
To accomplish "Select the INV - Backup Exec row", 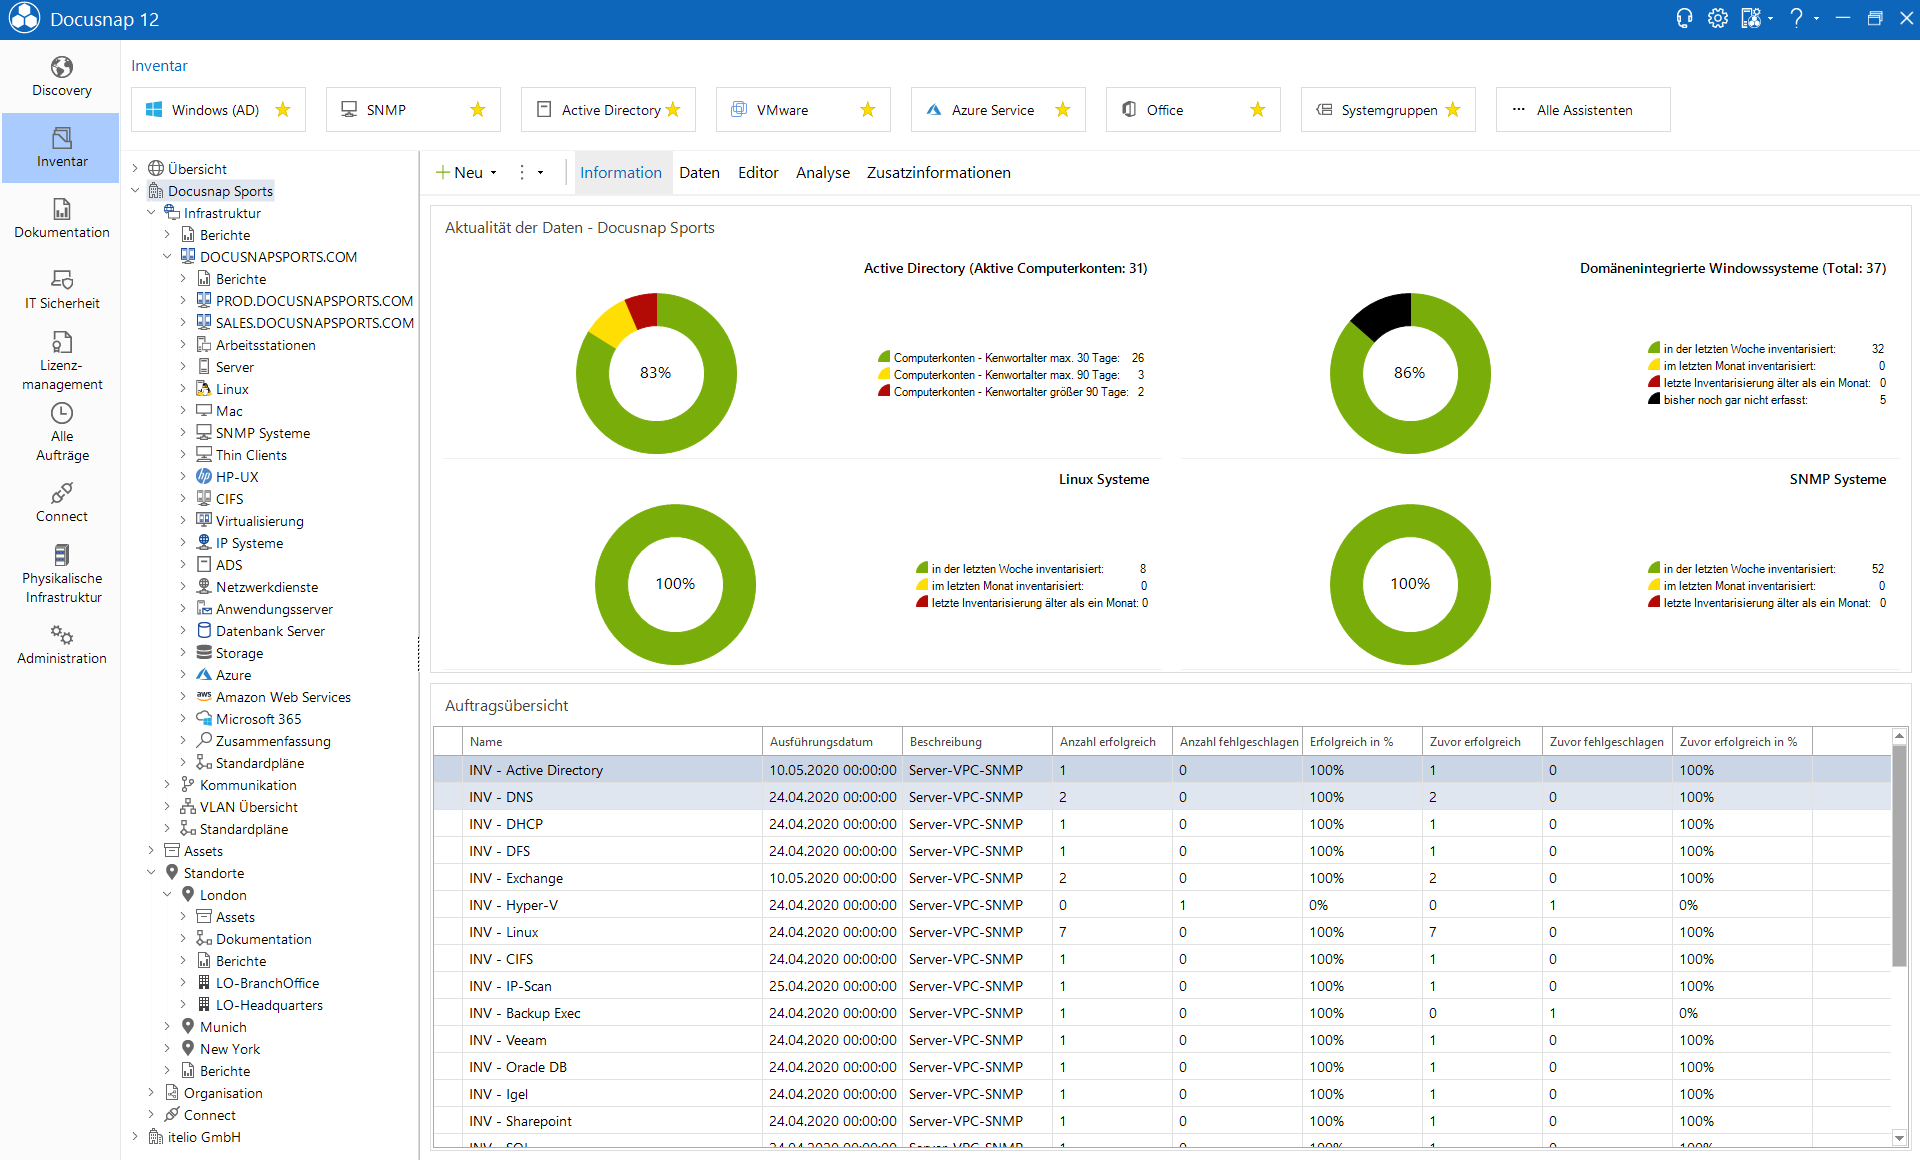I will (x=1161, y=1013).
